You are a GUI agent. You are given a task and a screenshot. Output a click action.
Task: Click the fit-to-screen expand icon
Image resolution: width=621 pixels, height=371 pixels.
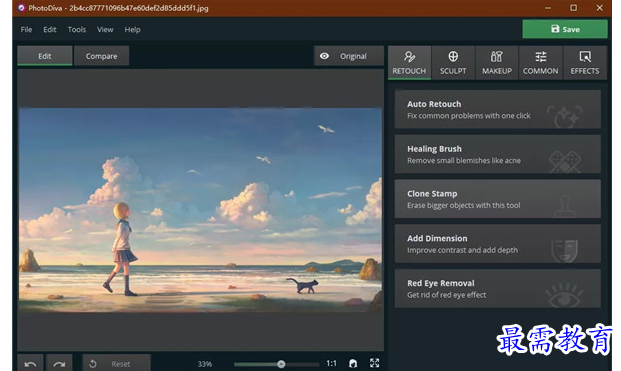[374, 363]
